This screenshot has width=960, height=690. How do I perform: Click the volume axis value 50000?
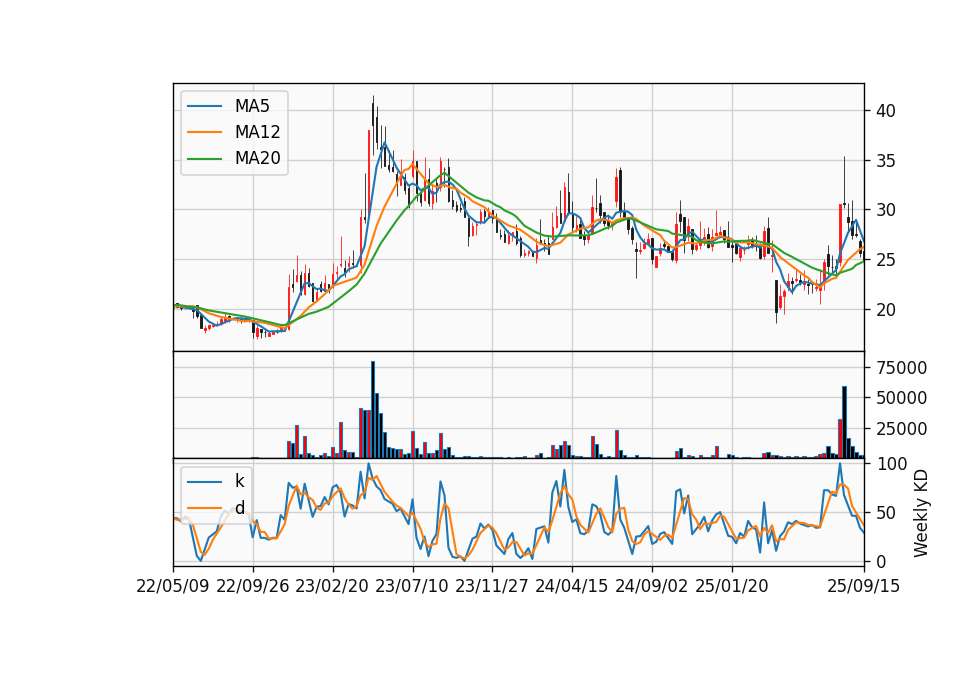tap(901, 398)
